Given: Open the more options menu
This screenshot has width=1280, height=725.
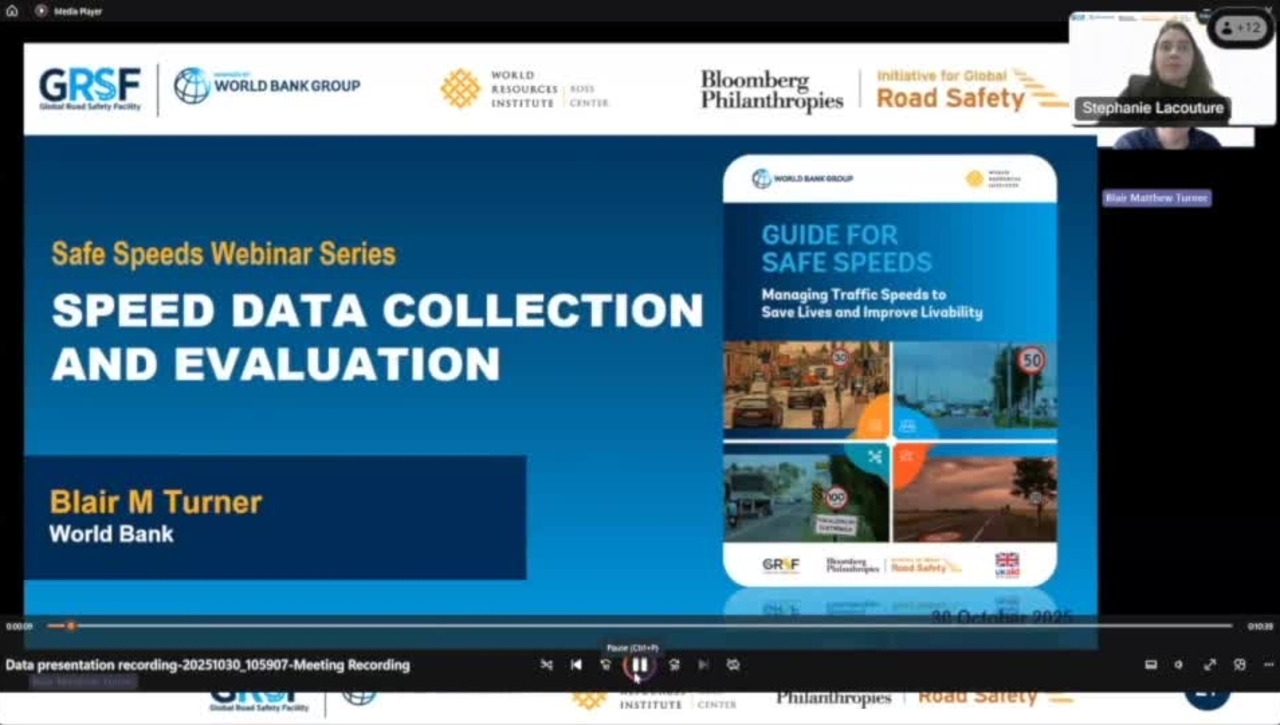Looking at the screenshot, I should click(1269, 665).
